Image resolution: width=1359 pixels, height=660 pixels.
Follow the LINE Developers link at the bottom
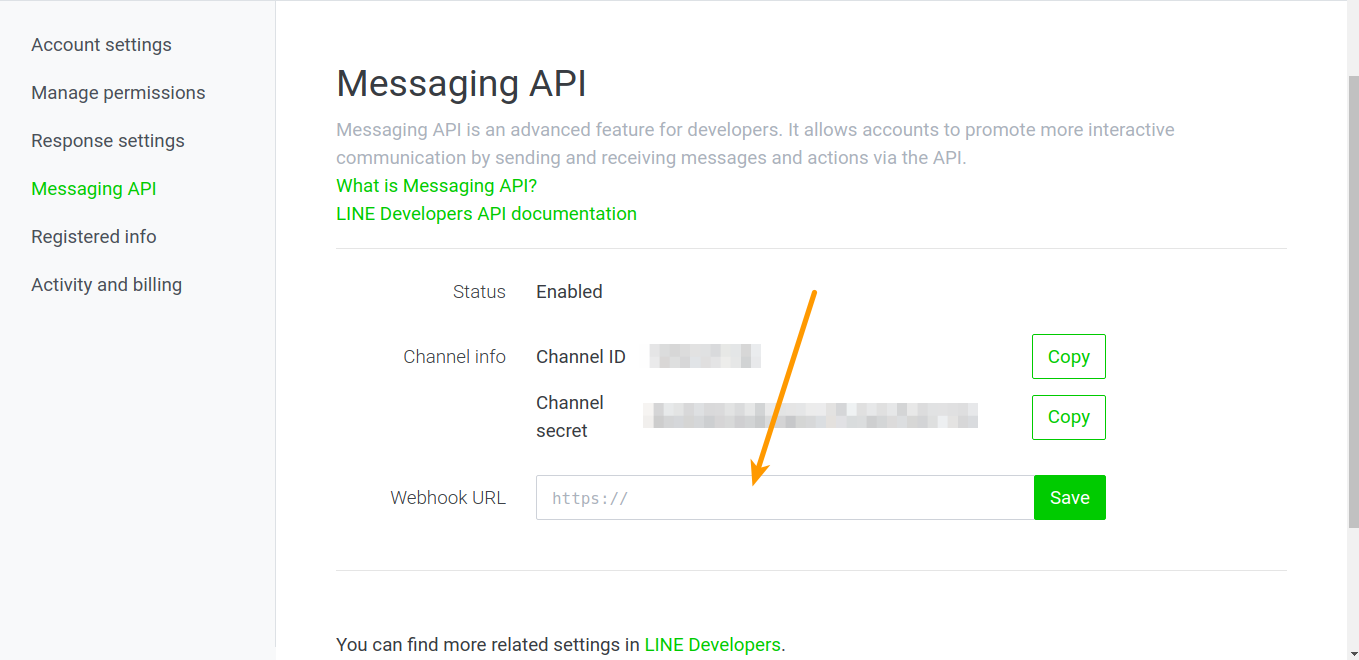pos(712,645)
